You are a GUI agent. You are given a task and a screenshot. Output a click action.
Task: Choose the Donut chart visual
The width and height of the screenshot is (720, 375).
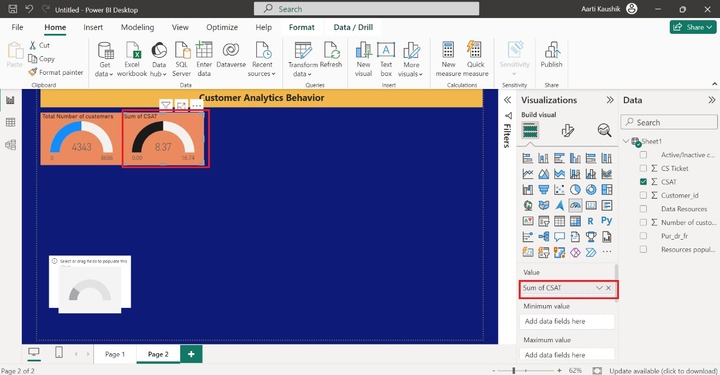591,190
